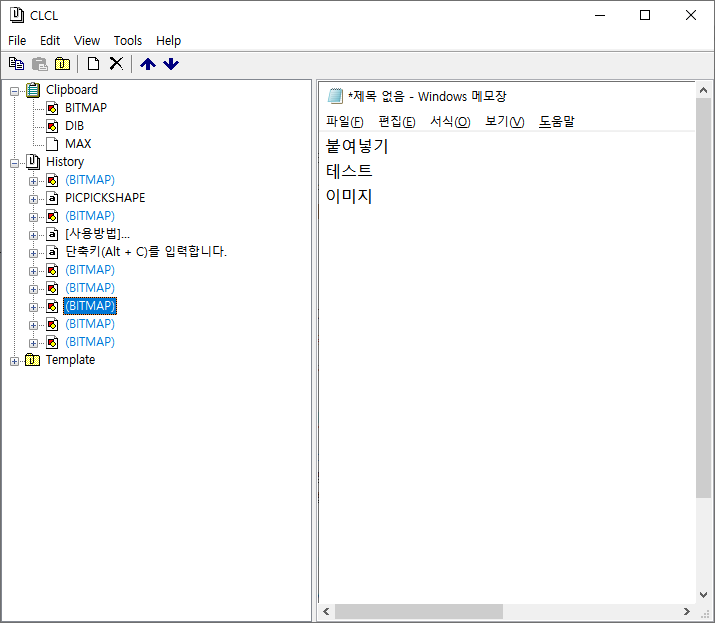Move item down with blue down arrow

pyautogui.click(x=171, y=64)
